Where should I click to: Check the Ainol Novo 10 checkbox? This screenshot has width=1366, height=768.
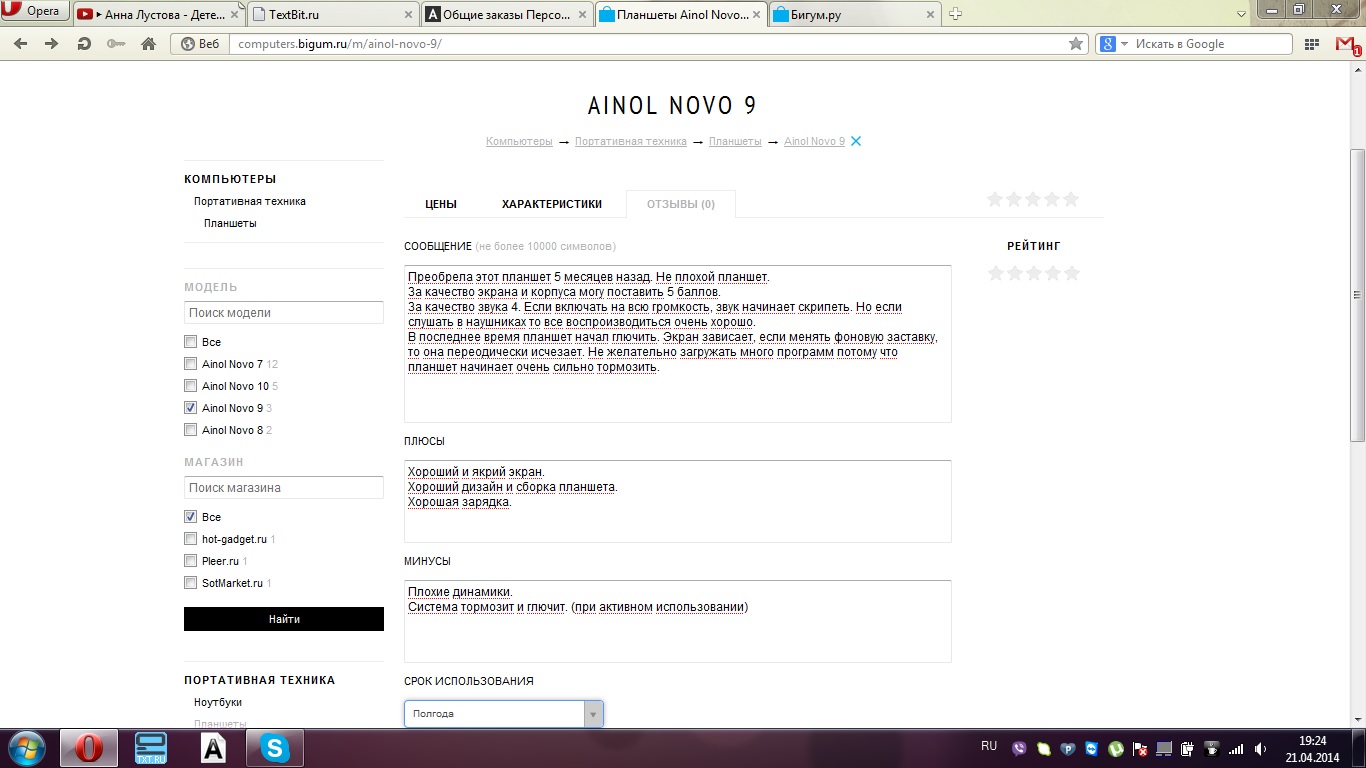(191, 386)
